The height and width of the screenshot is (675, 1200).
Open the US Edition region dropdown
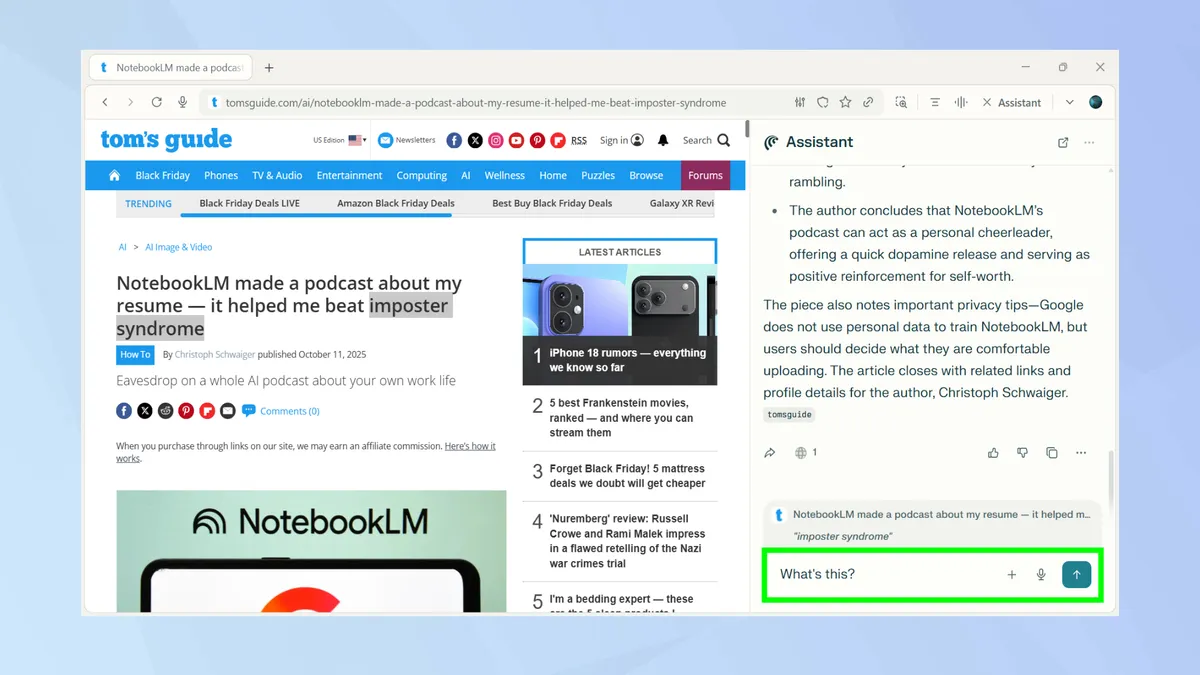339,141
